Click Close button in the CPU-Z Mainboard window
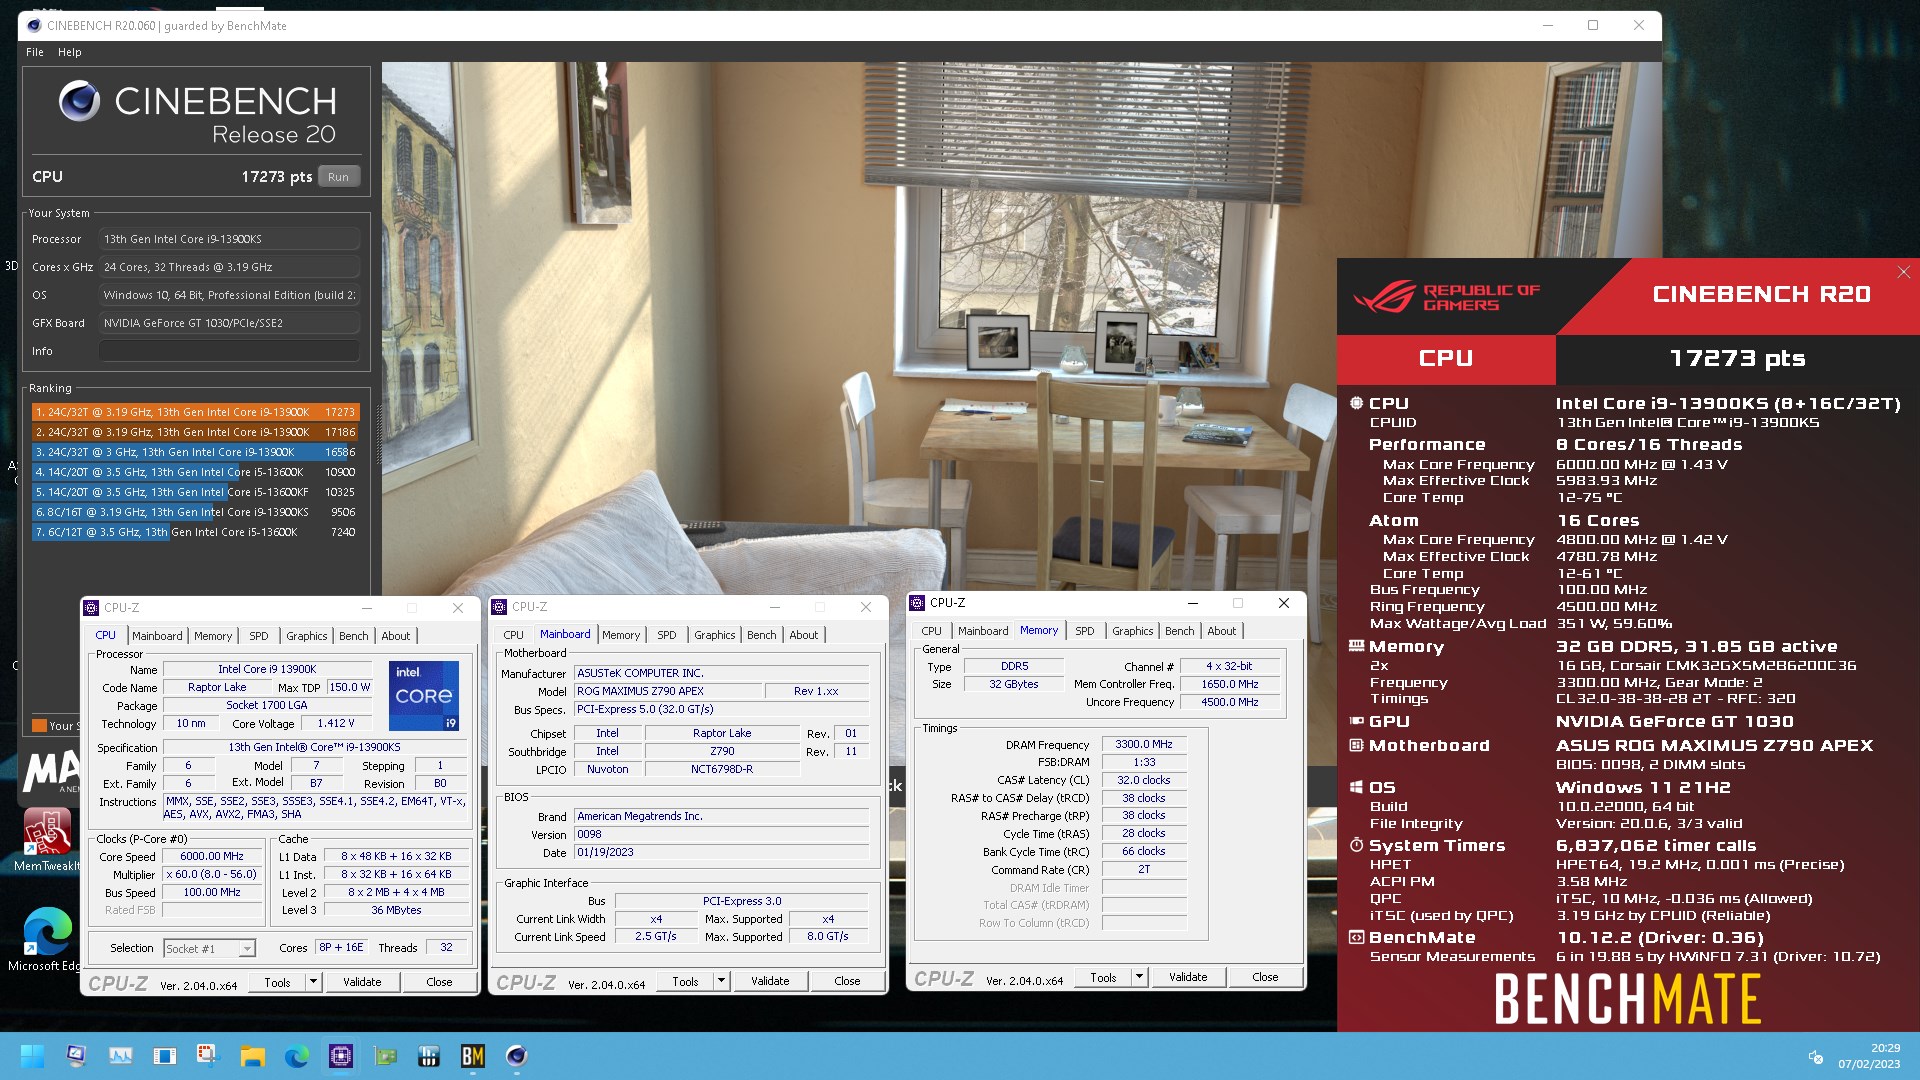 pos(847,981)
